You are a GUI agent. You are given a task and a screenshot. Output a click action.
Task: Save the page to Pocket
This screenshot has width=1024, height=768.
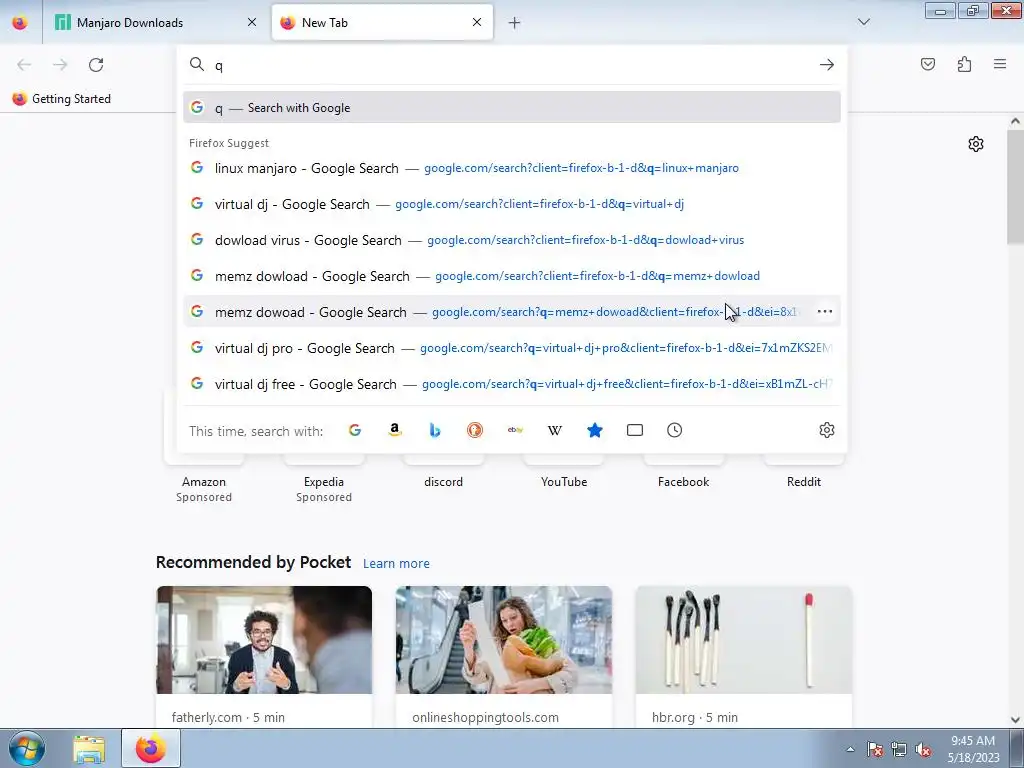928,64
